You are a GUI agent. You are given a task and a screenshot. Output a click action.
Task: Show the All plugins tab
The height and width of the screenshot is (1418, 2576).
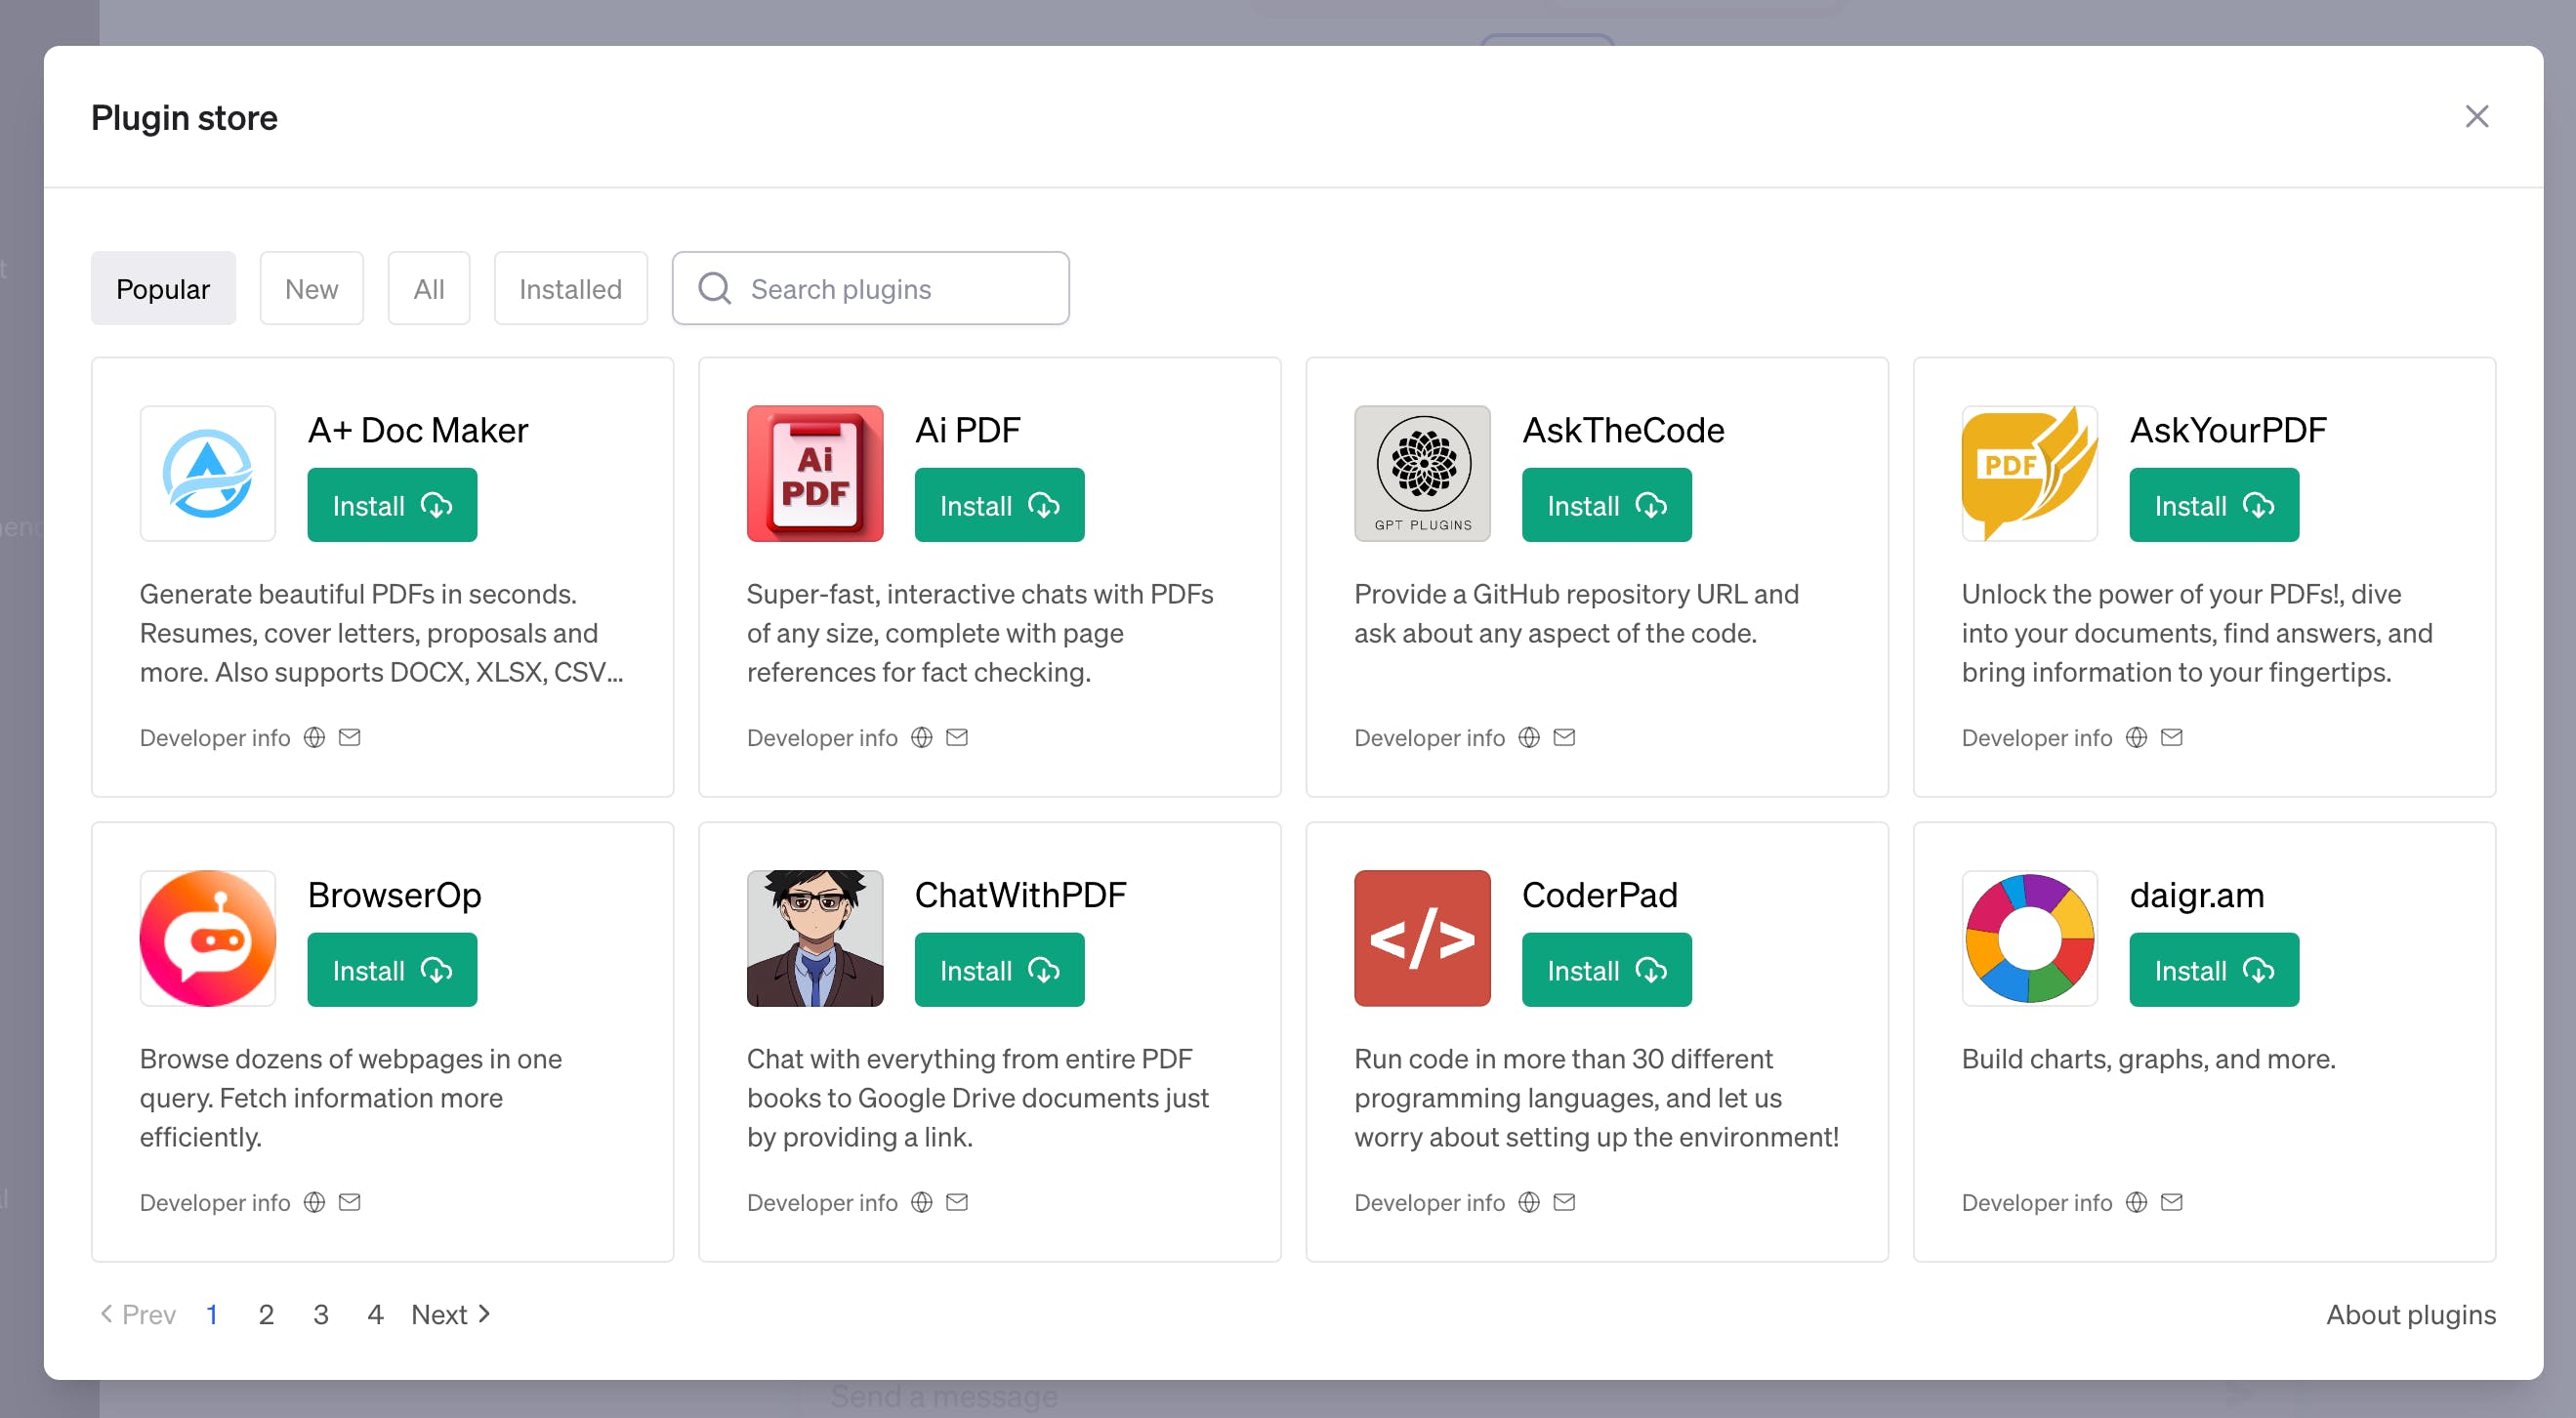[428, 289]
